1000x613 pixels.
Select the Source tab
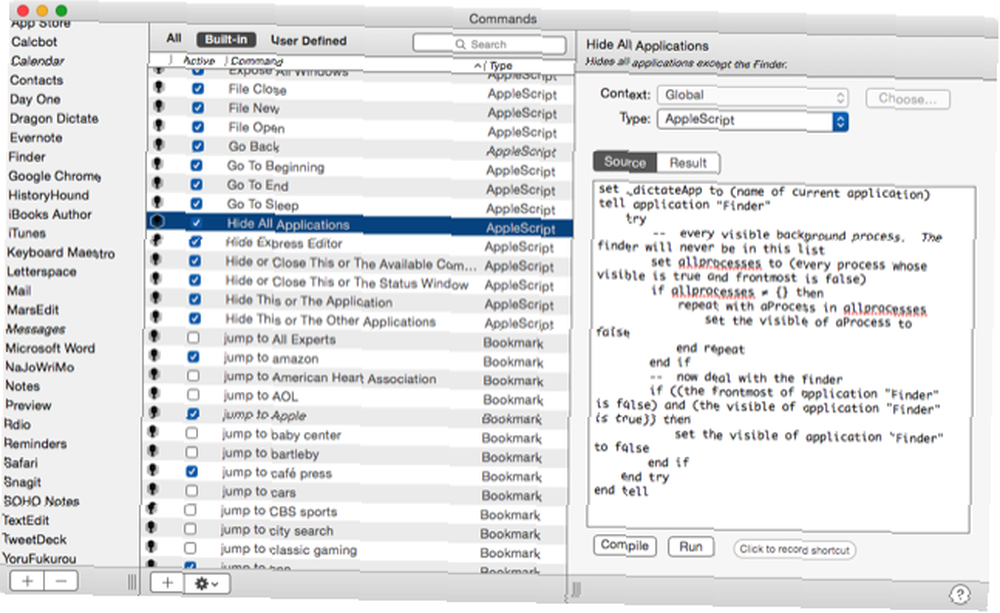point(624,162)
